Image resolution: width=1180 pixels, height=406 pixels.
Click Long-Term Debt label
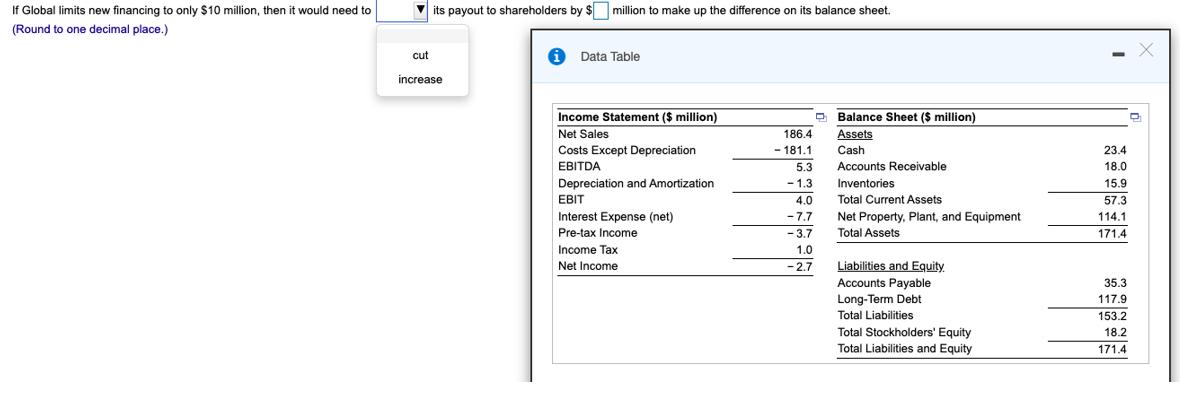(879, 300)
